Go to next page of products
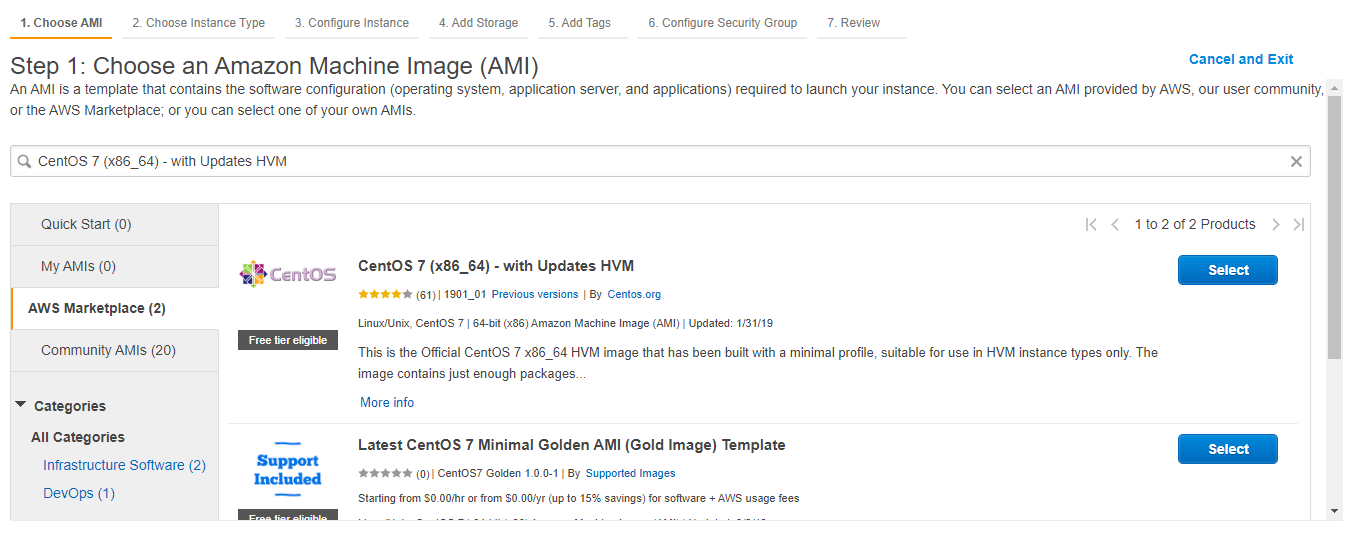1349x534 pixels. click(x=1275, y=224)
